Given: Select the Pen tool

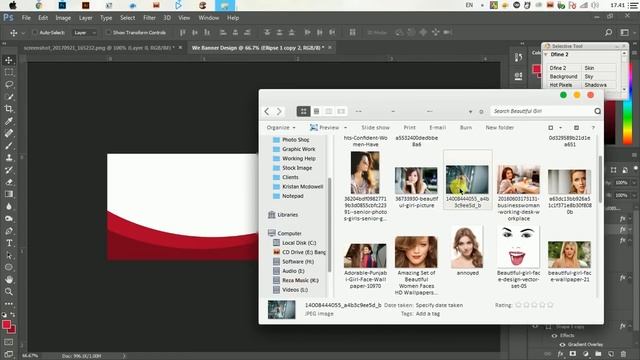Looking at the screenshot, I should (9, 231).
